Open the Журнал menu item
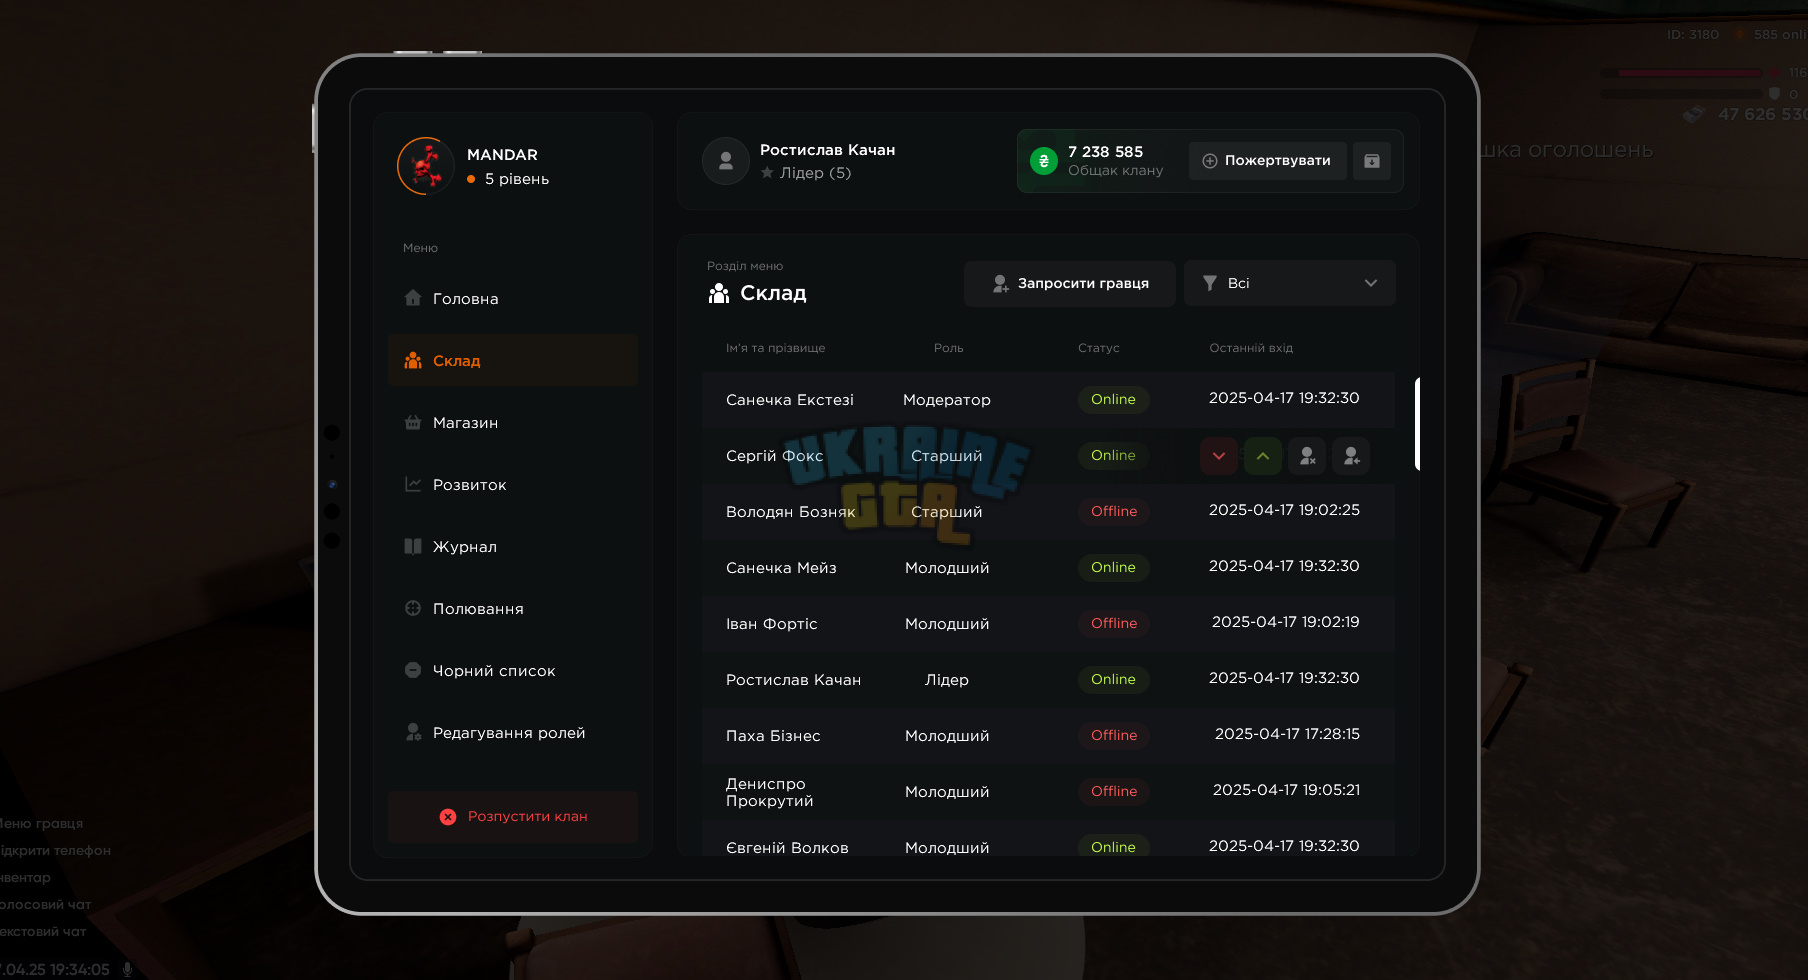Viewport: 1808px width, 980px height. tap(513, 547)
